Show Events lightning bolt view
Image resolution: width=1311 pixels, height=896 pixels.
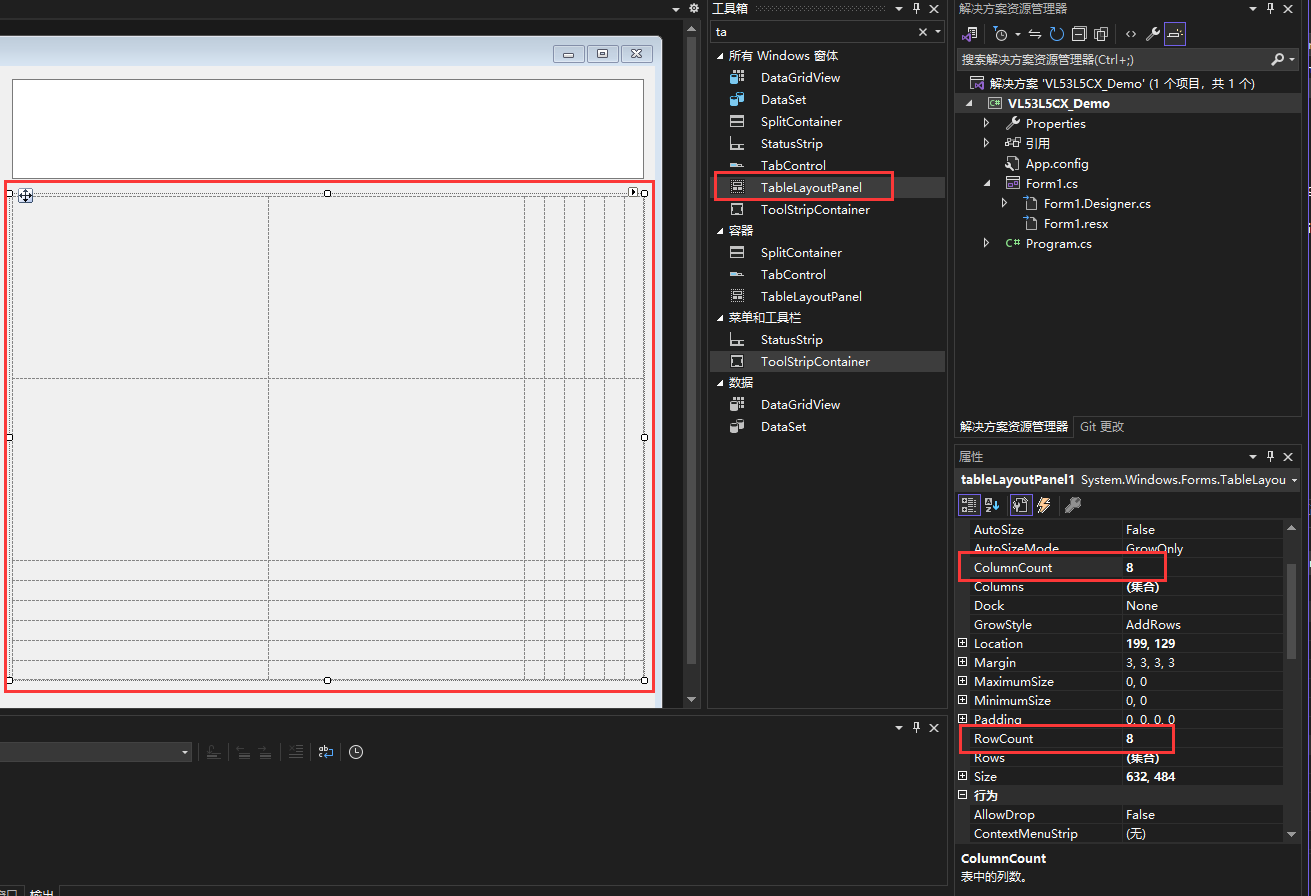click(1044, 505)
